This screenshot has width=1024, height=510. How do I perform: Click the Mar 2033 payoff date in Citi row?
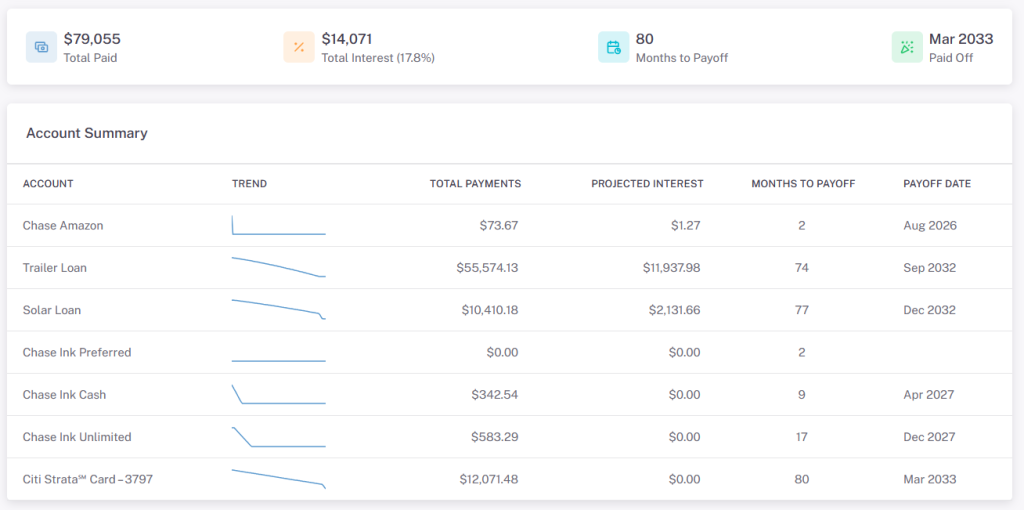coord(930,479)
